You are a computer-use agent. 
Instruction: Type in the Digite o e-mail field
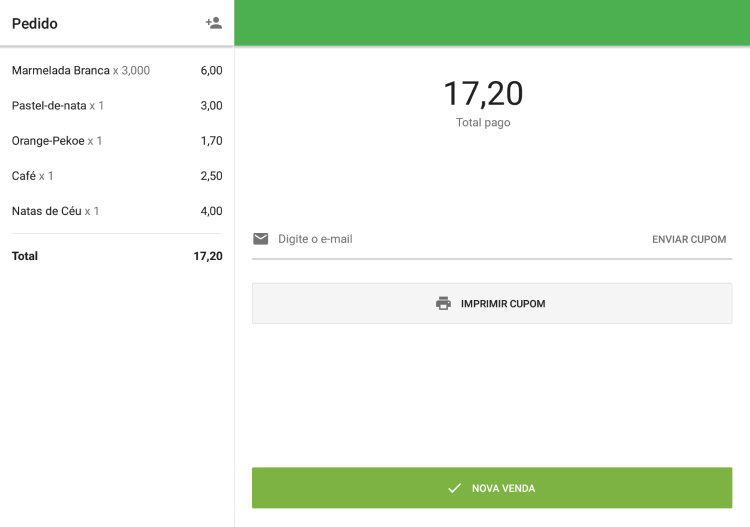coord(450,239)
